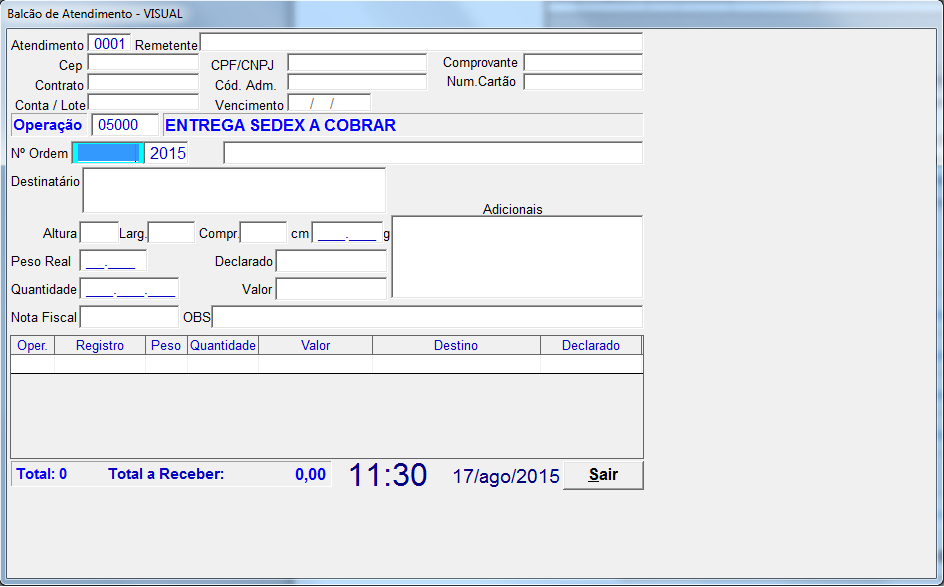Click the 11:30 clock display
The width and height of the screenshot is (944, 587).
[x=388, y=475]
